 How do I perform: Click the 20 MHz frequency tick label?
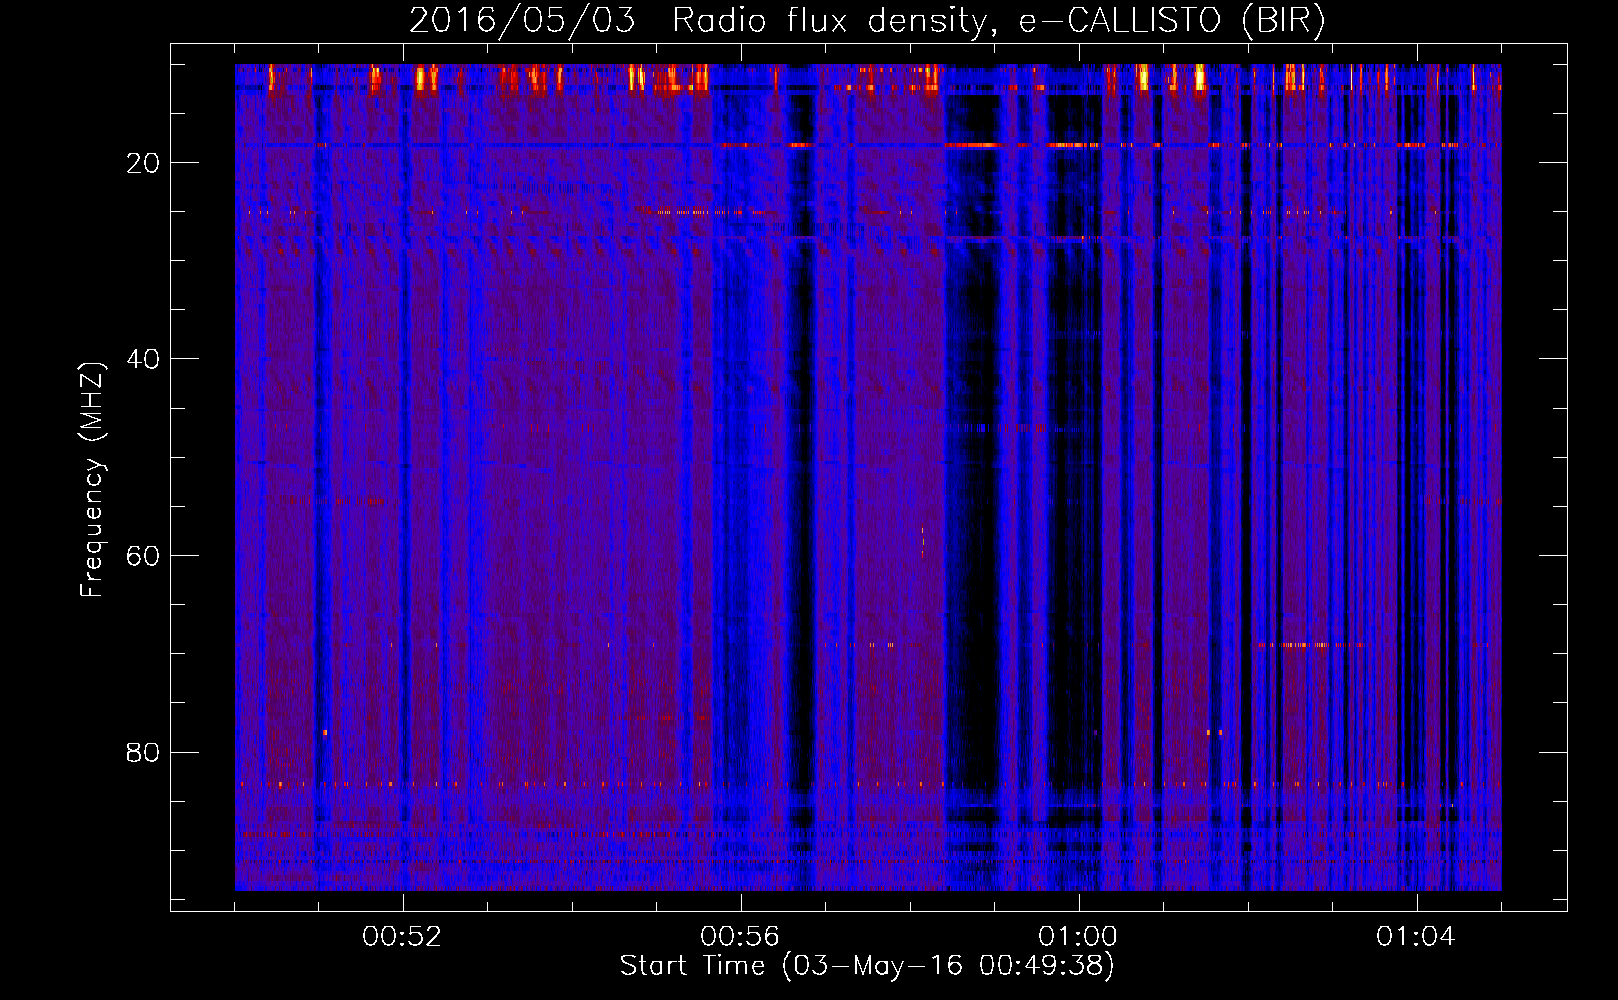click(143, 163)
